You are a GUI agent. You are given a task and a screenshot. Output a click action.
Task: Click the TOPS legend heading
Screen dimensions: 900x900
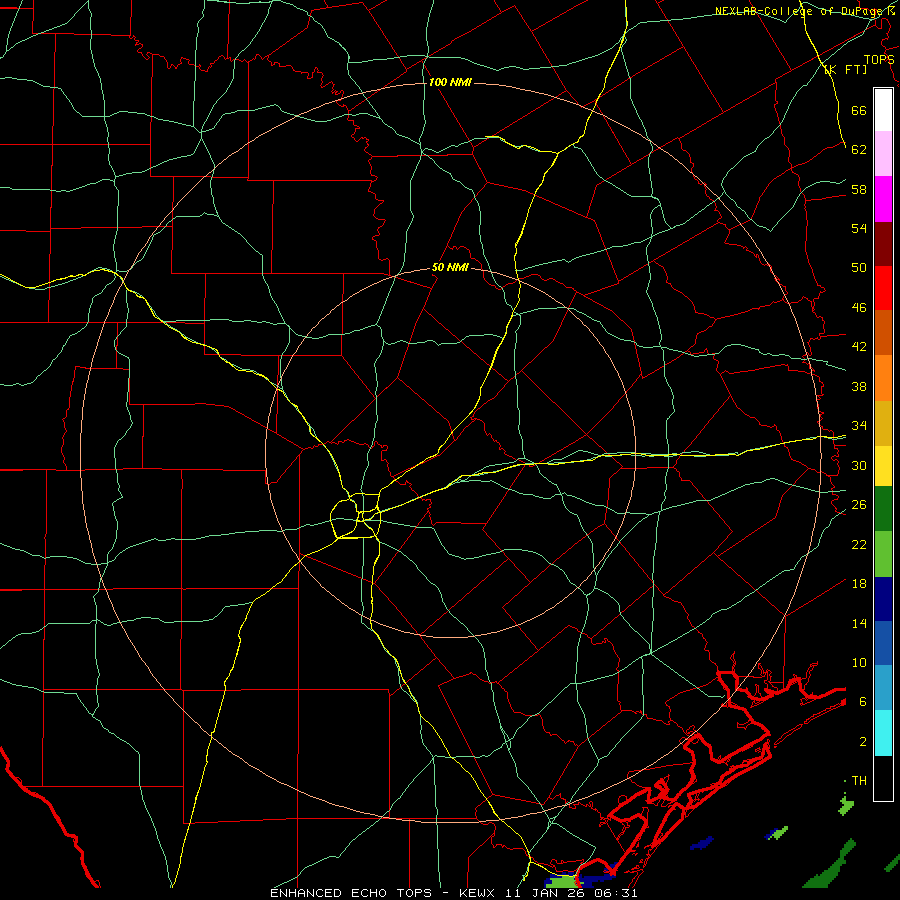pos(879,60)
